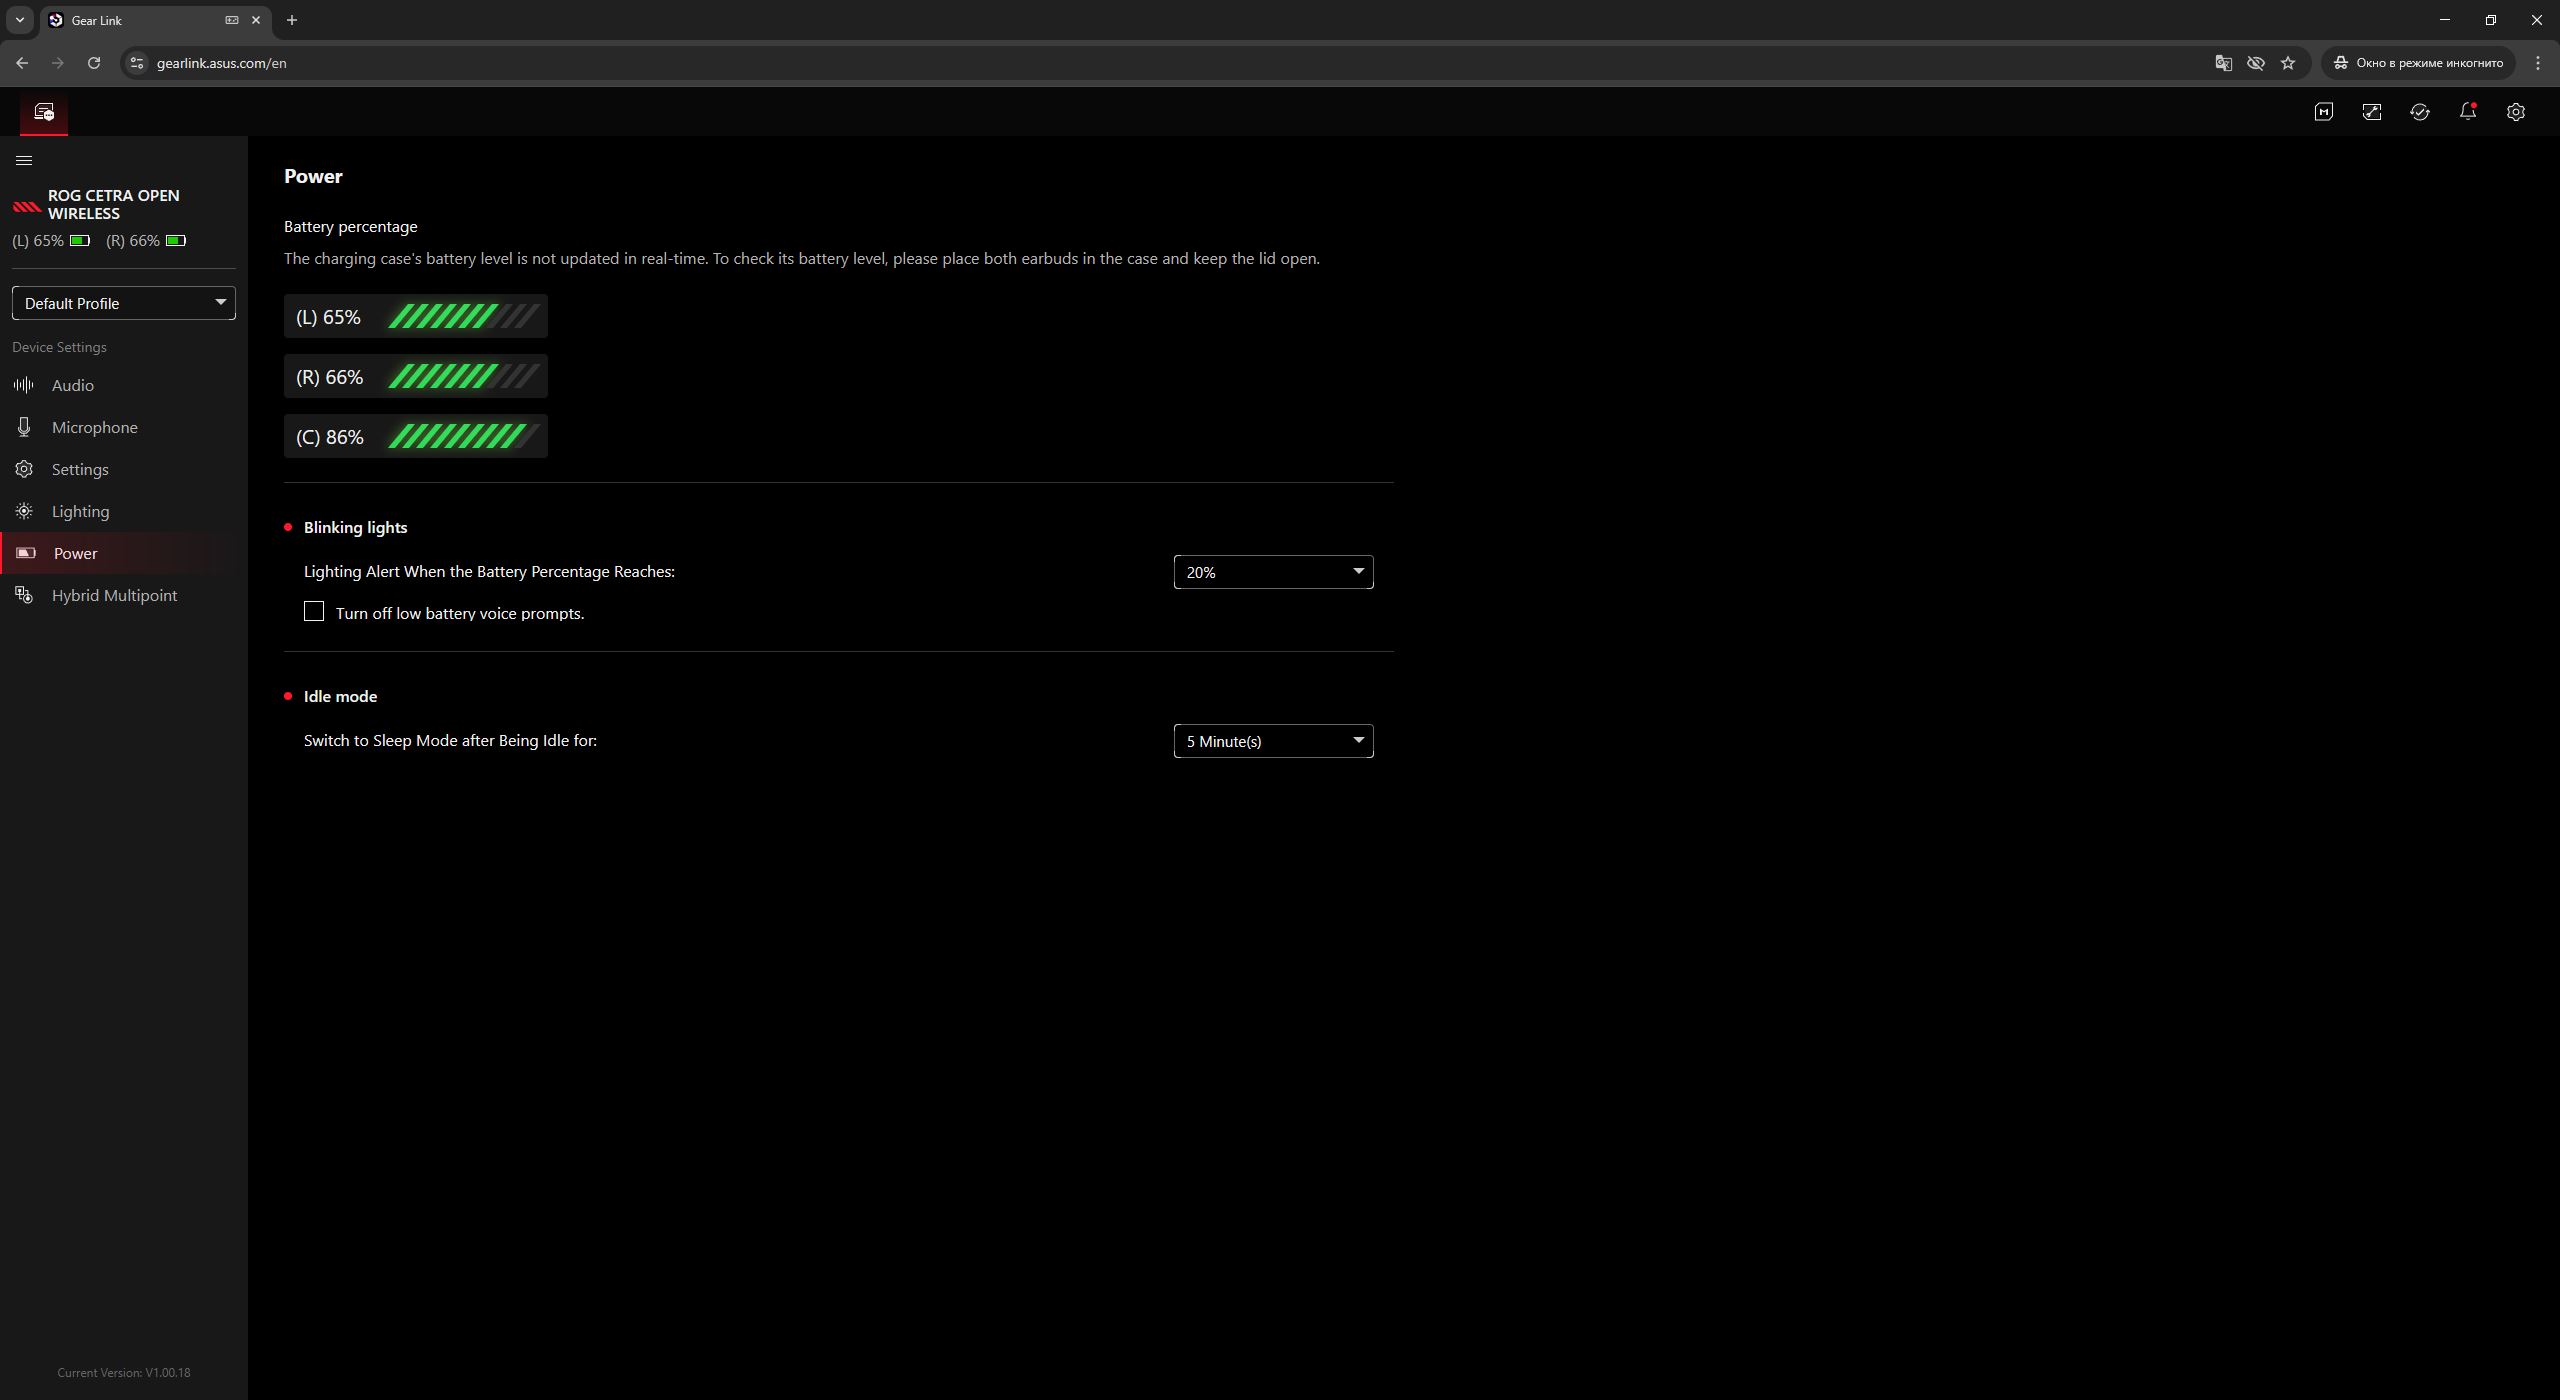Viewport: 2560px width, 1400px height.
Task: Click the site information icon next to the URL
Action: tap(137, 63)
